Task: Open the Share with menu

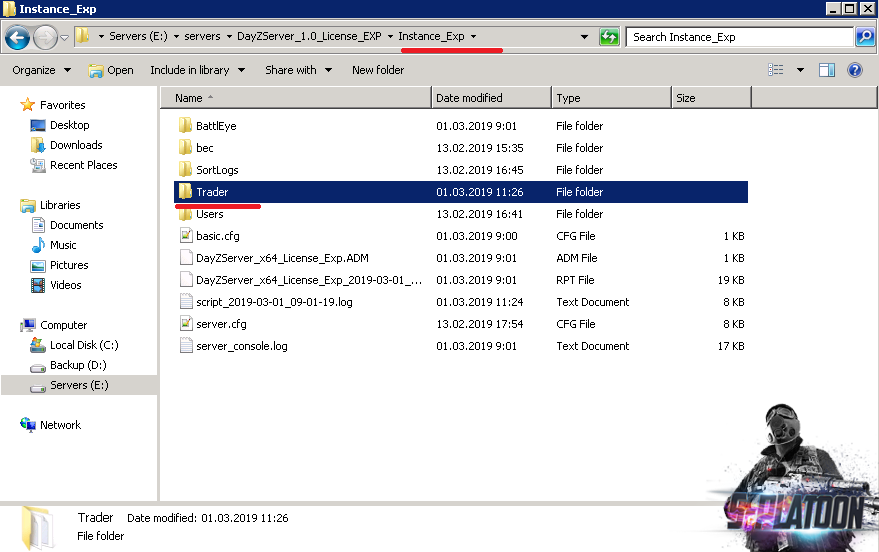Action: pos(298,70)
